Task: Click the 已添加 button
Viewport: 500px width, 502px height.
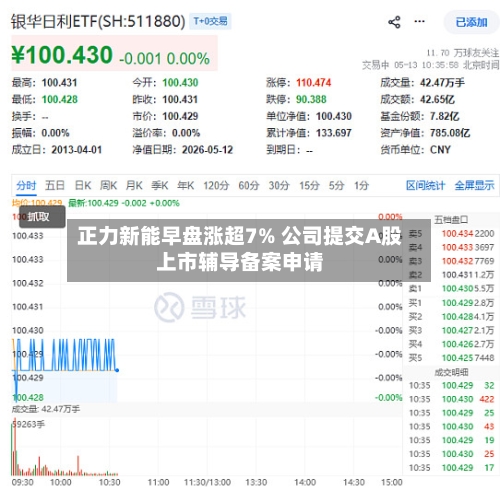Action: click(x=471, y=22)
